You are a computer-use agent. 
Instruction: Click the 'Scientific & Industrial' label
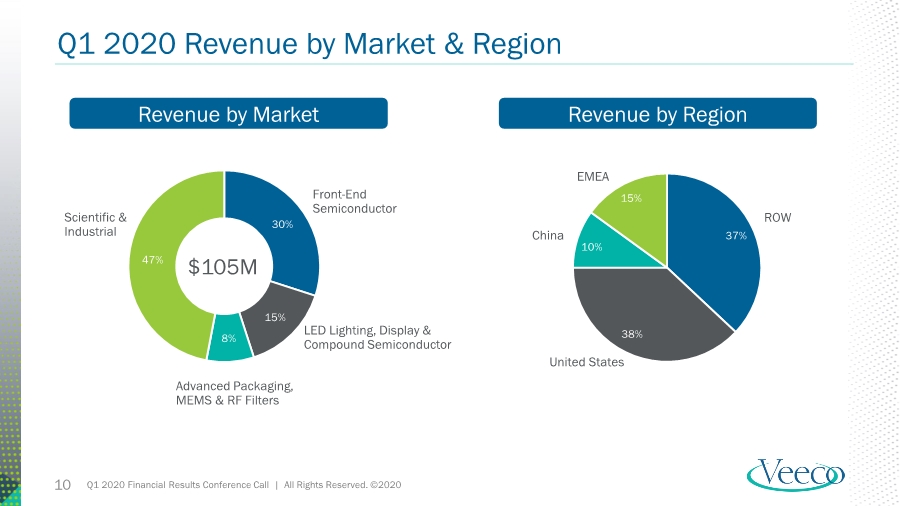95,224
